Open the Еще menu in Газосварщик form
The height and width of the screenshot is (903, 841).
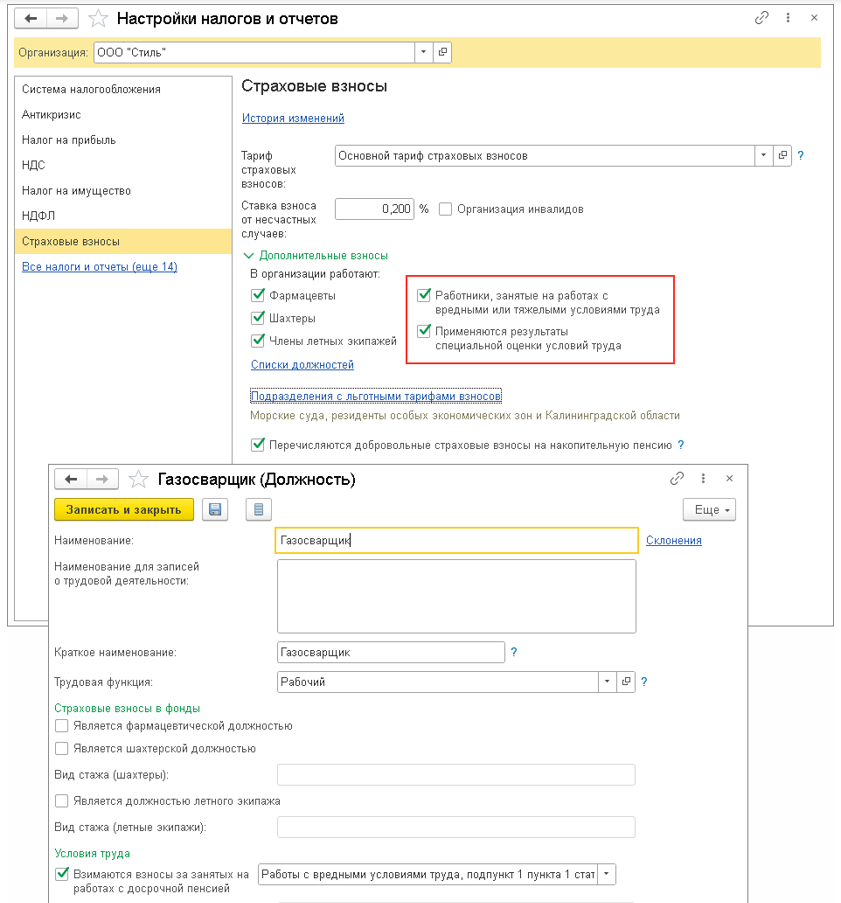pos(710,510)
